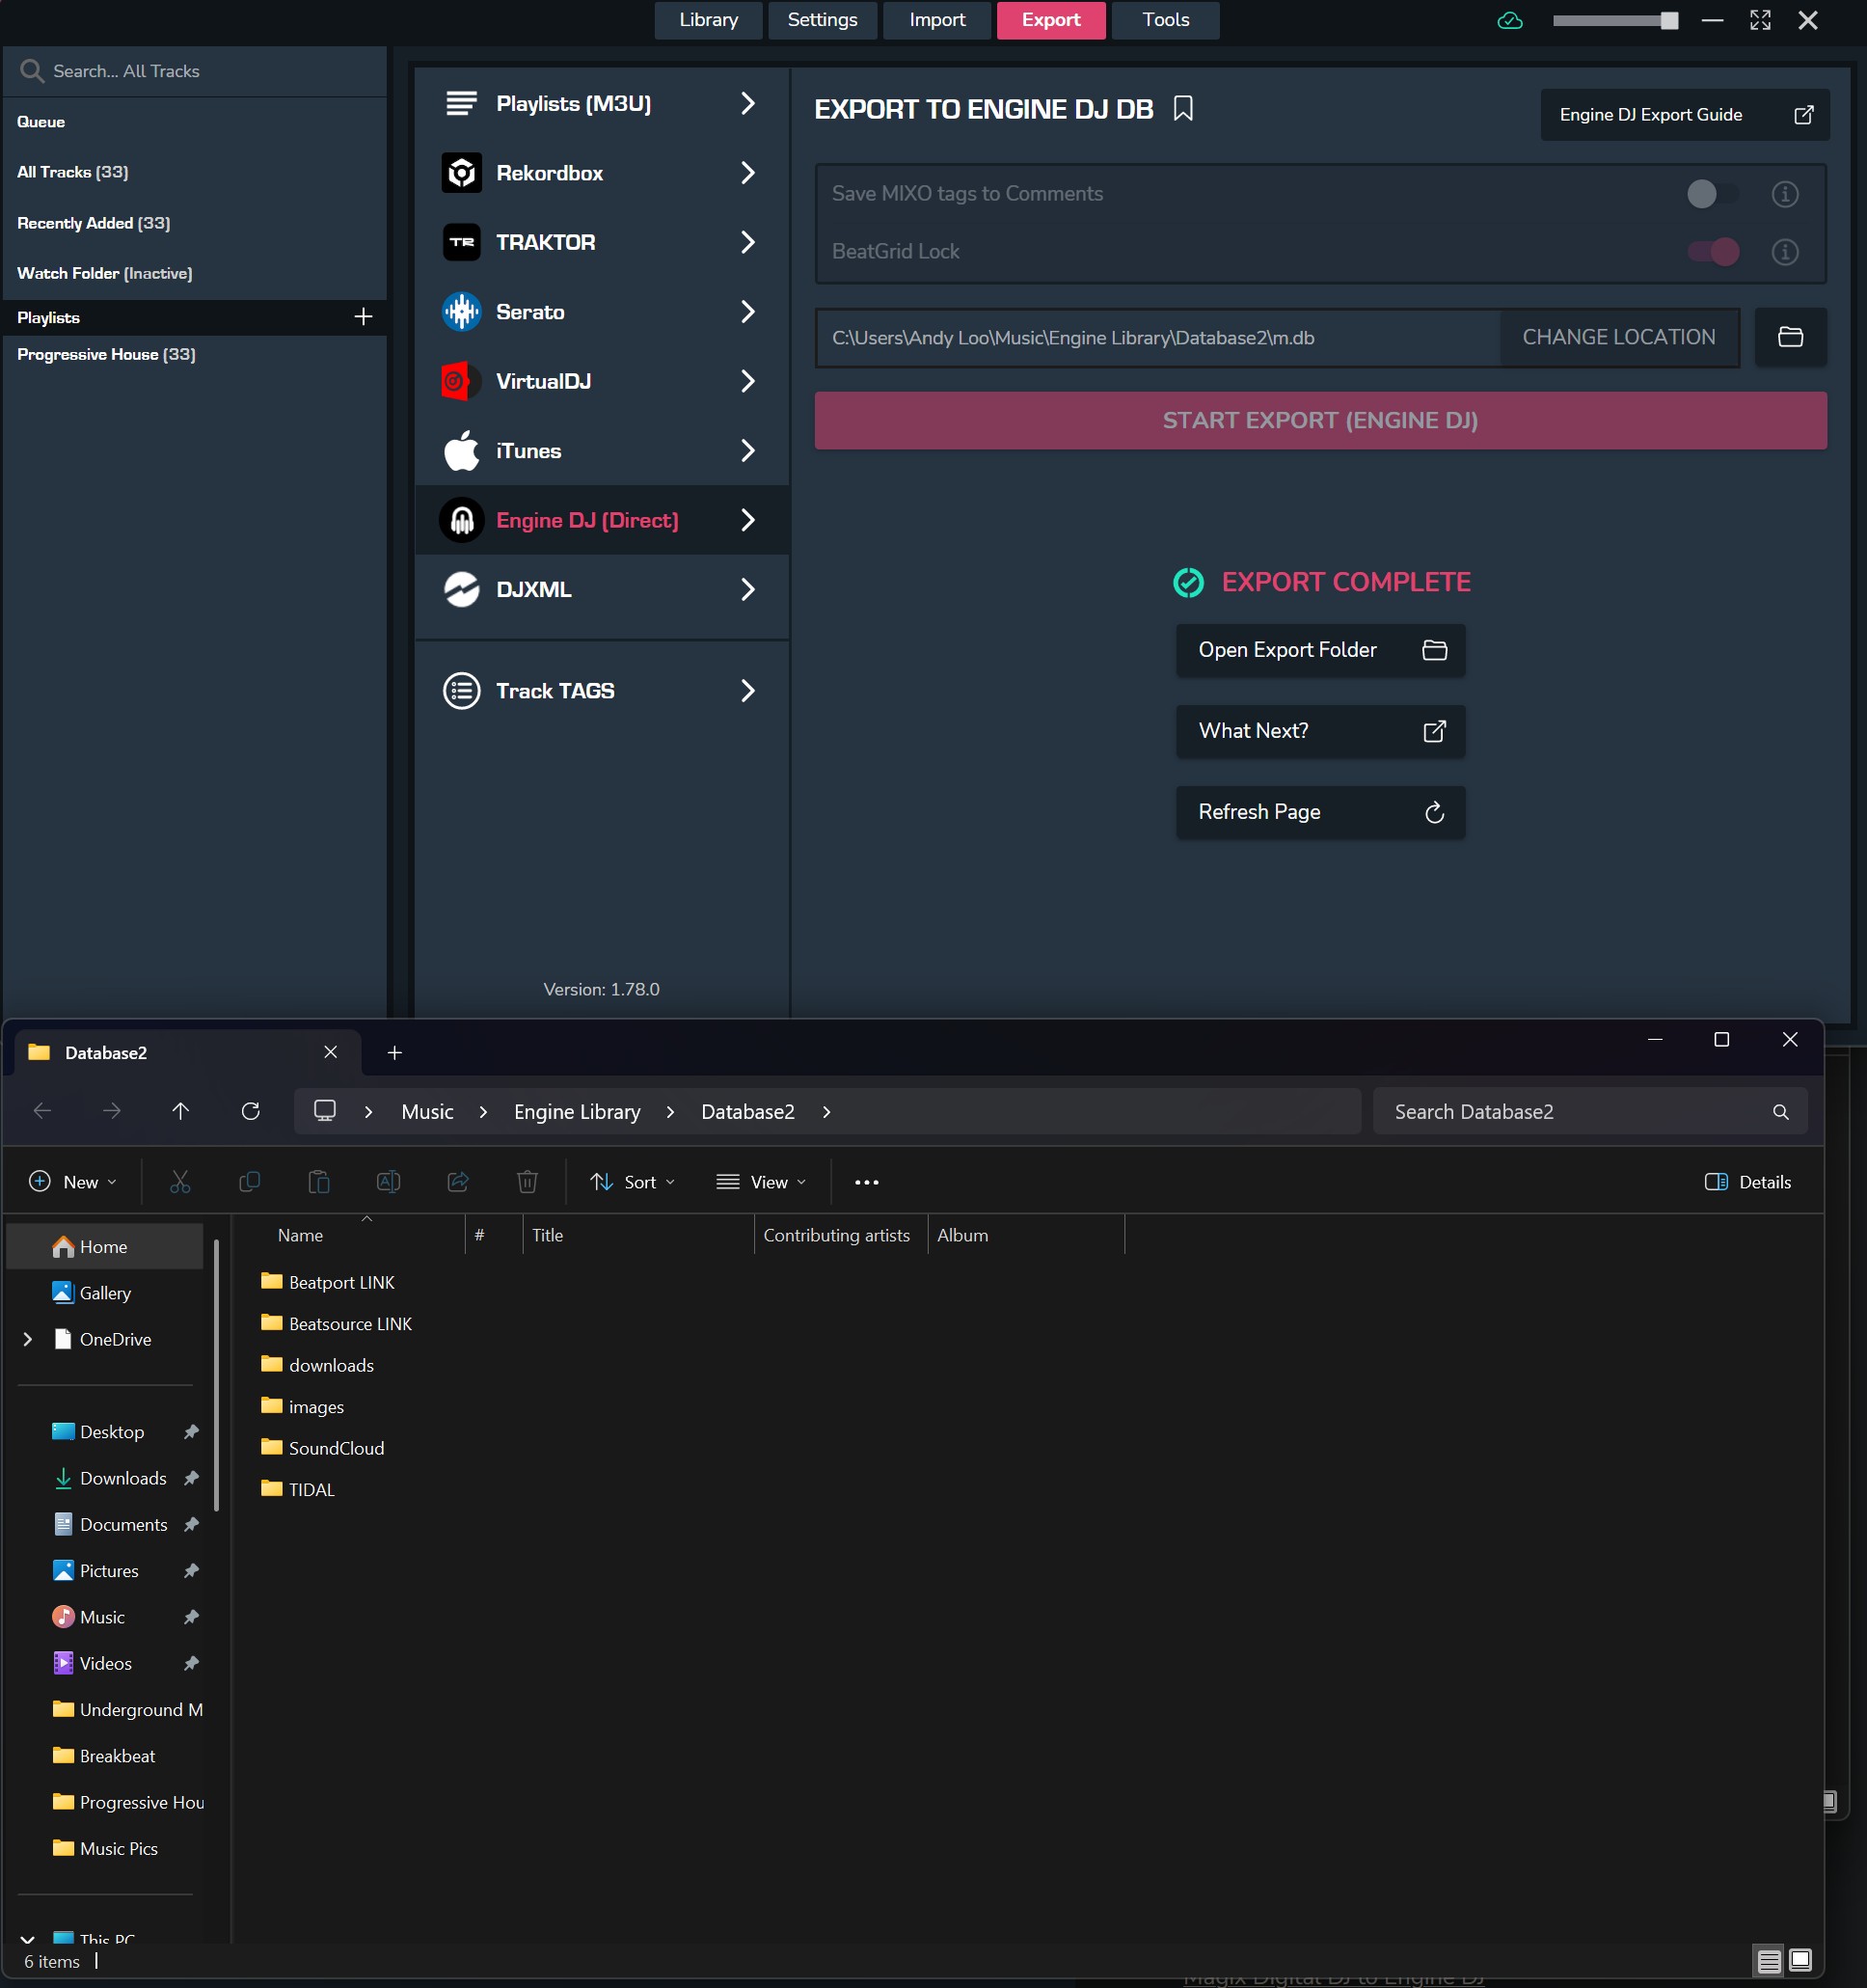Click the bookmark icon beside Export heading
This screenshot has width=1867, height=1988.
pyautogui.click(x=1183, y=108)
